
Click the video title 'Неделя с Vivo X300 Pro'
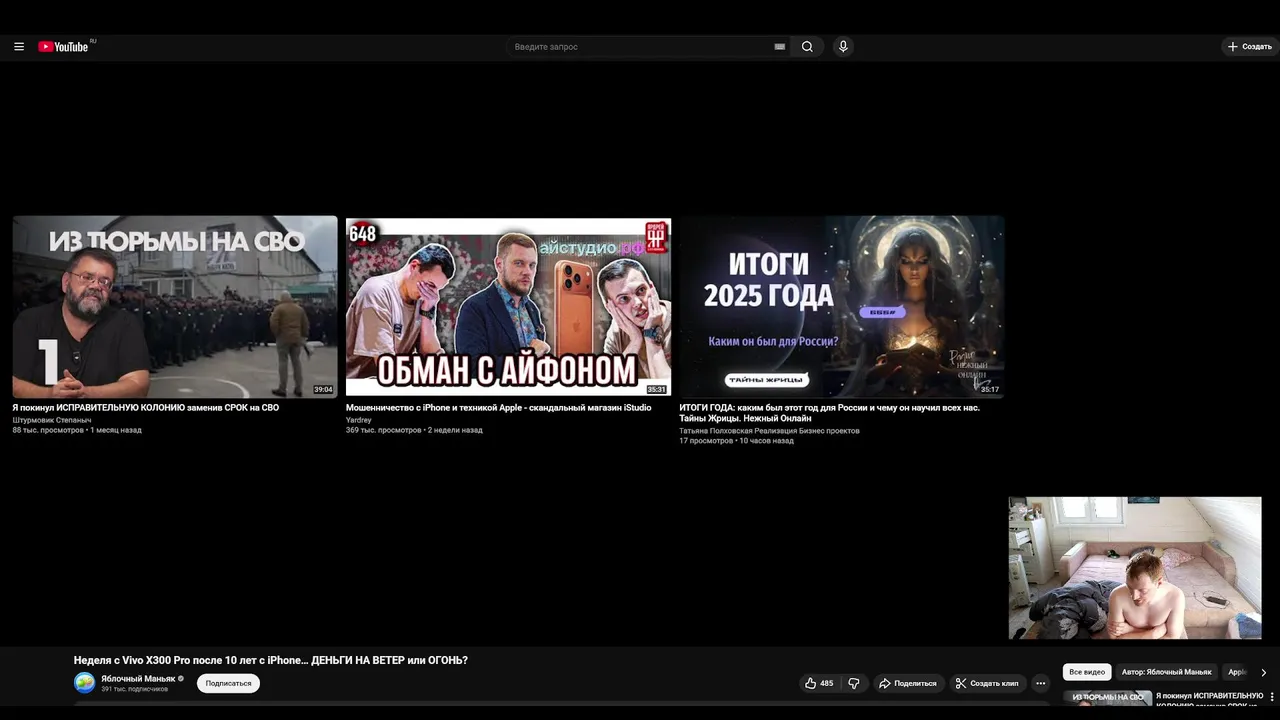tap(271, 660)
